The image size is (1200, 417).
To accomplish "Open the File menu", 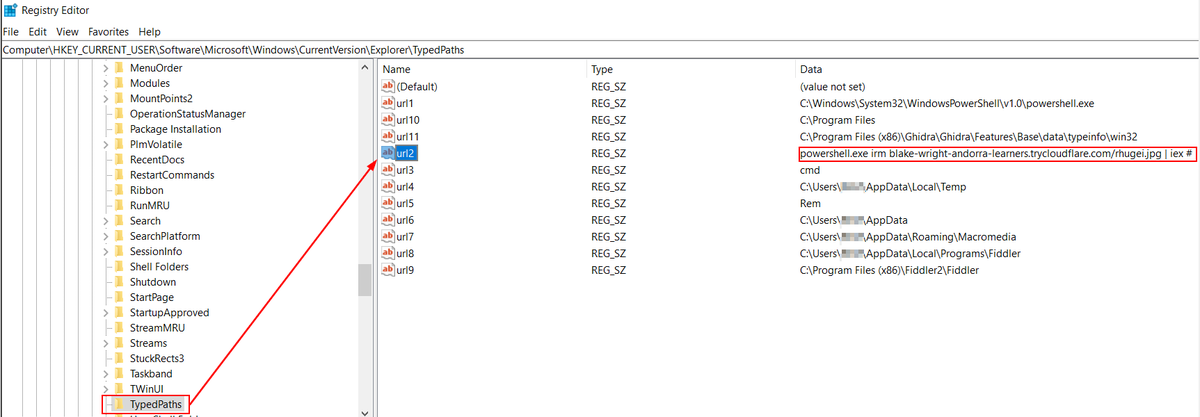I will coord(11,32).
